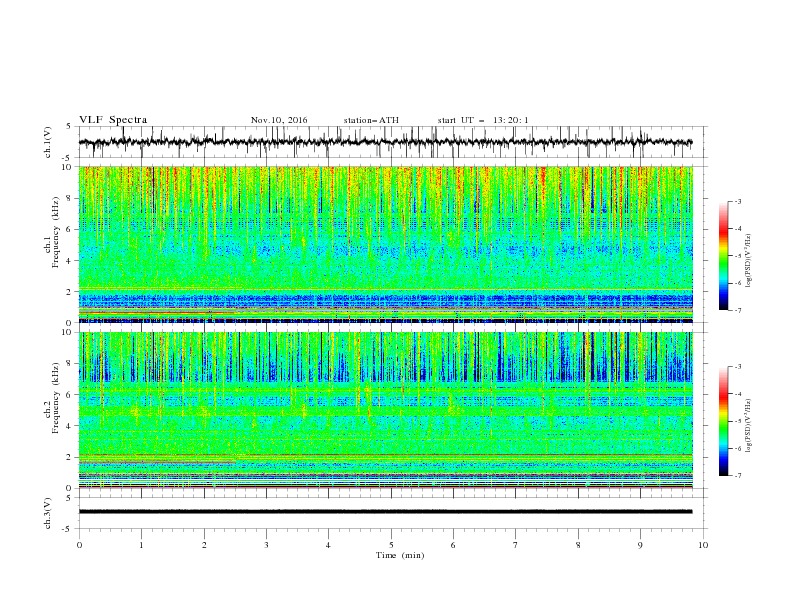Image resolution: width=792 pixels, height=612 pixels.
Task: Click the ch.3 flat voltage trace
Action: coord(385,512)
